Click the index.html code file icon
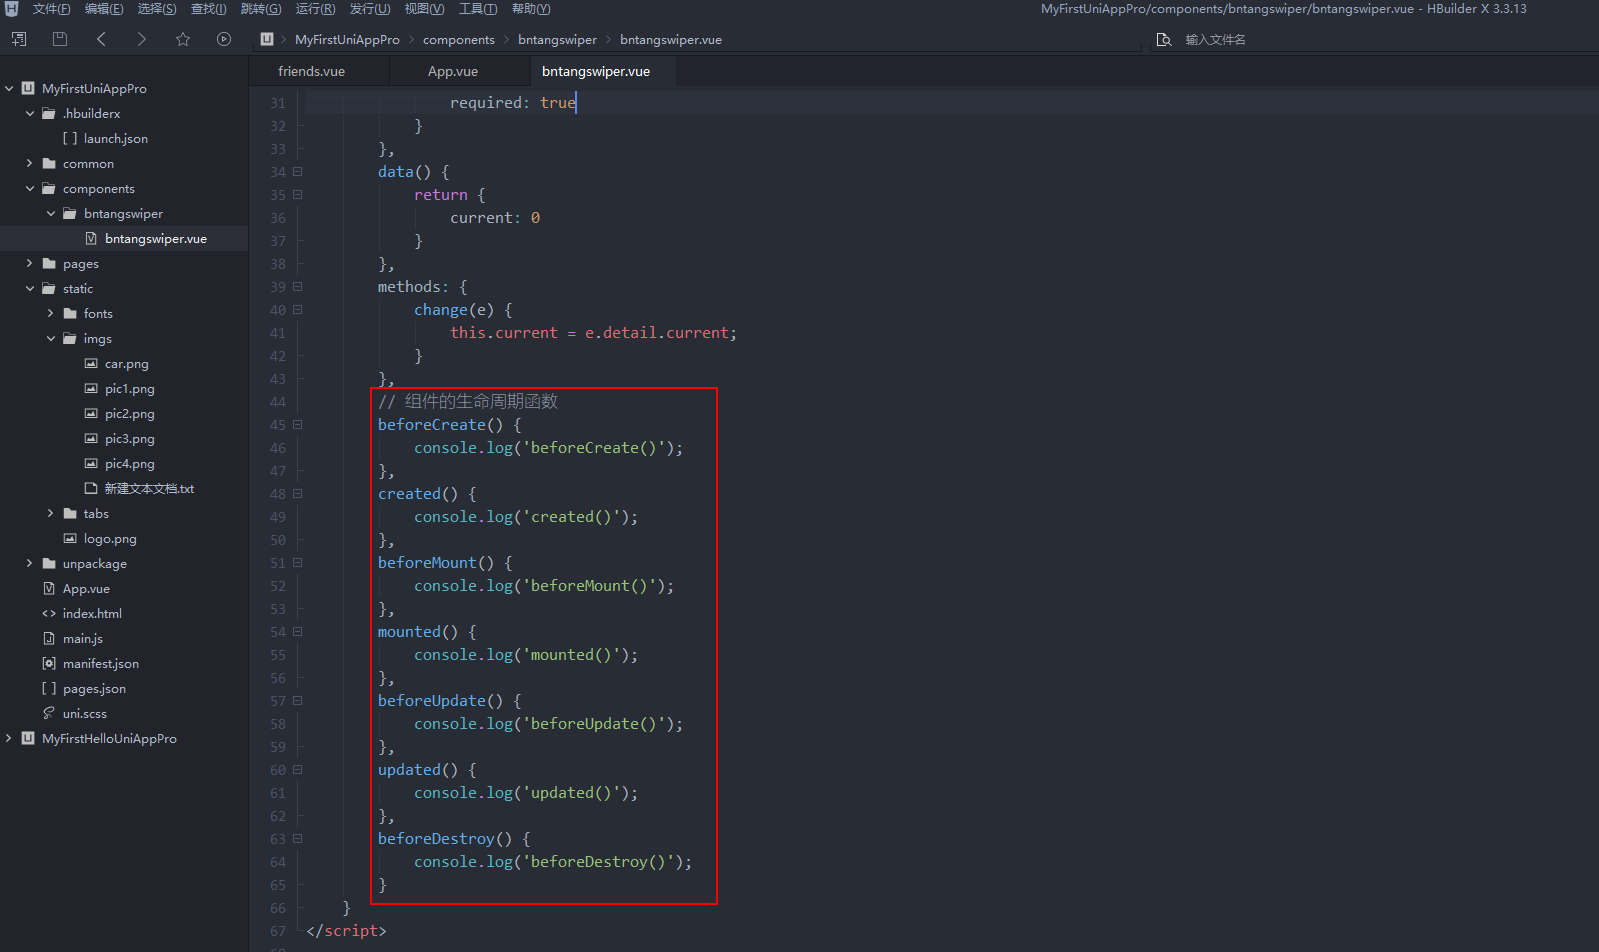The height and width of the screenshot is (952, 1599). click(49, 614)
